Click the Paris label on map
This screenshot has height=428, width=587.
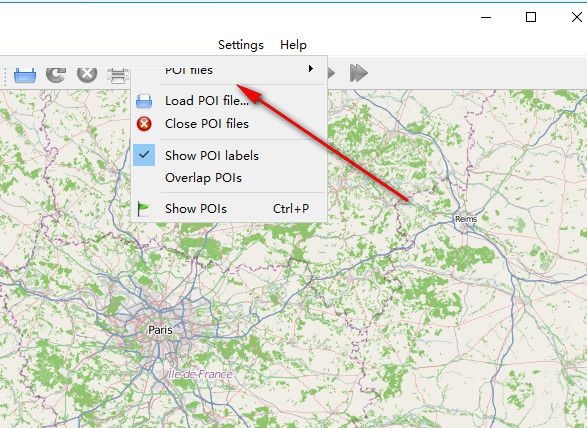(x=160, y=330)
